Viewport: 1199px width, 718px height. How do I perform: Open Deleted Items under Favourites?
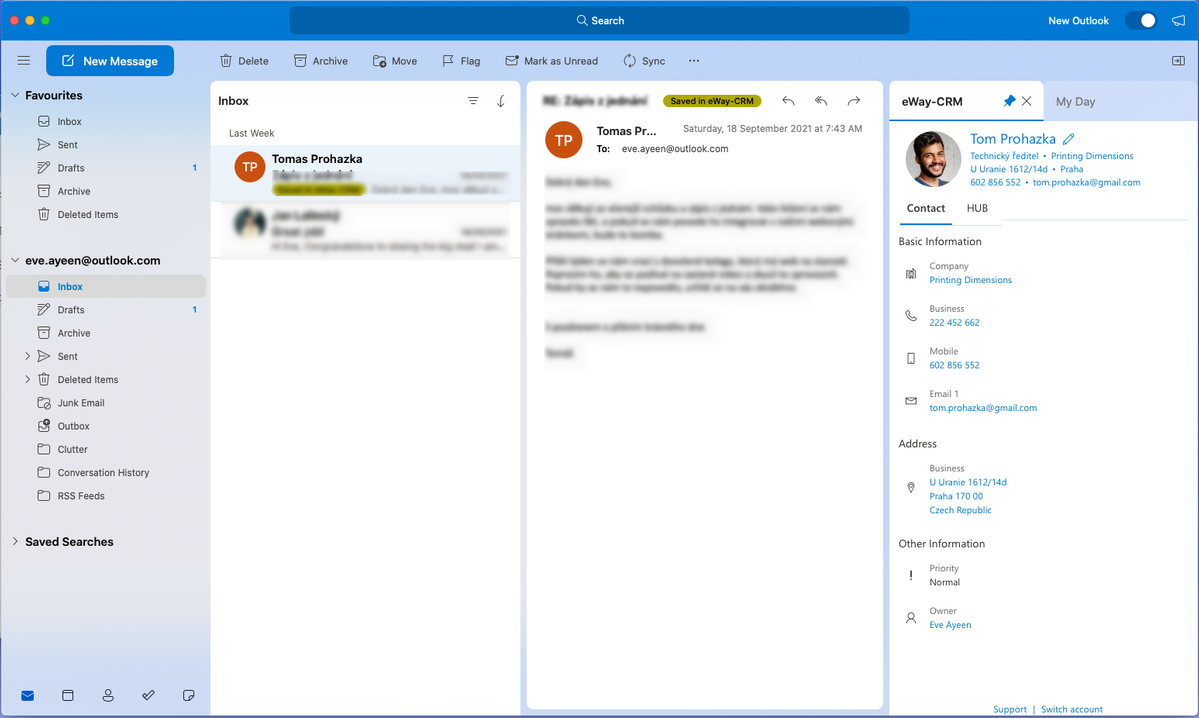(x=88, y=215)
